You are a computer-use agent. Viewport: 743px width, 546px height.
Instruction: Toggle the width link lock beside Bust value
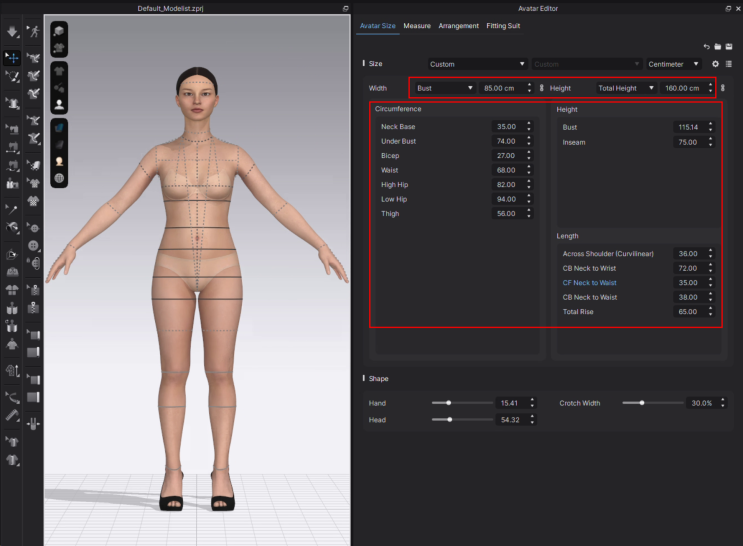coord(542,88)
